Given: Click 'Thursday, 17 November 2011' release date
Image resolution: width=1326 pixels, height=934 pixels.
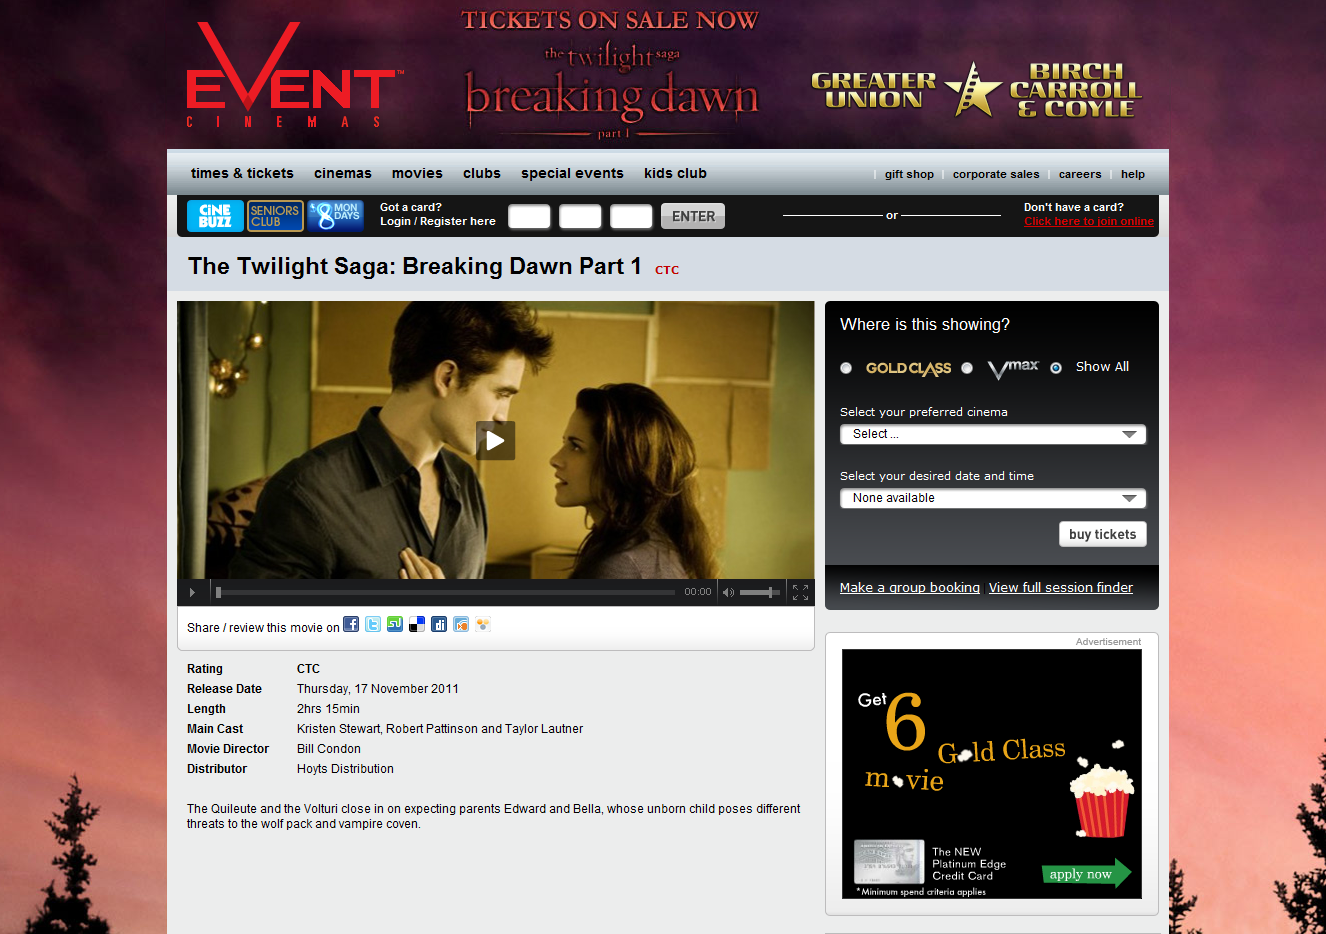Looking at the screenshot, I should pyautogui.click(x=378, y=689).
